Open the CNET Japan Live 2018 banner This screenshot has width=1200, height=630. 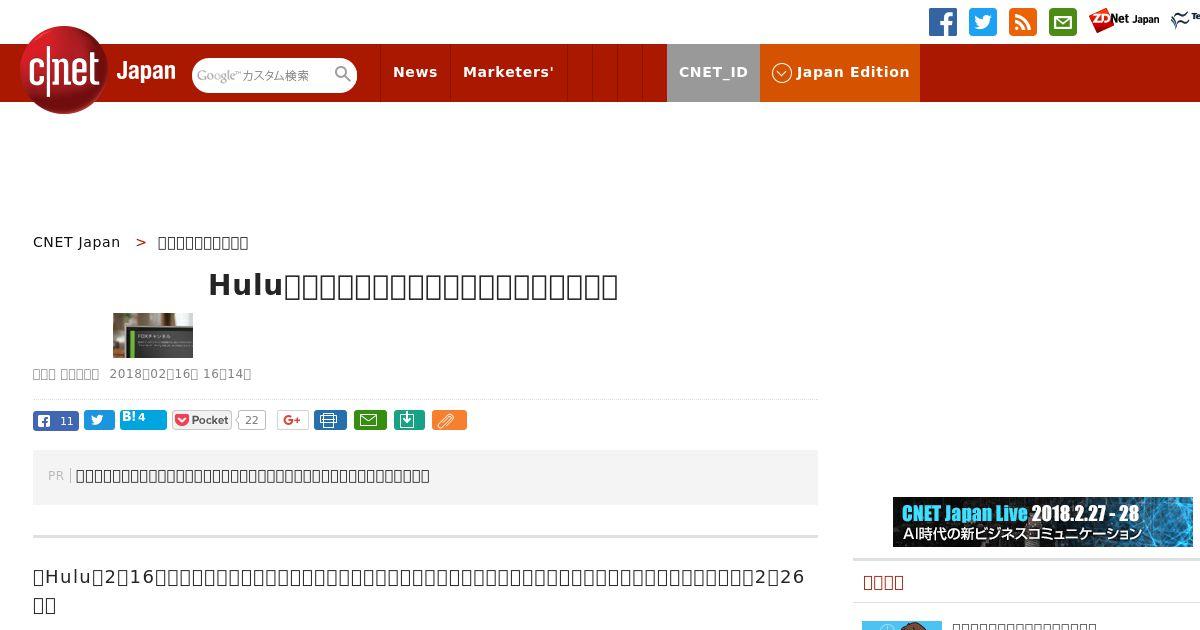1043,522
